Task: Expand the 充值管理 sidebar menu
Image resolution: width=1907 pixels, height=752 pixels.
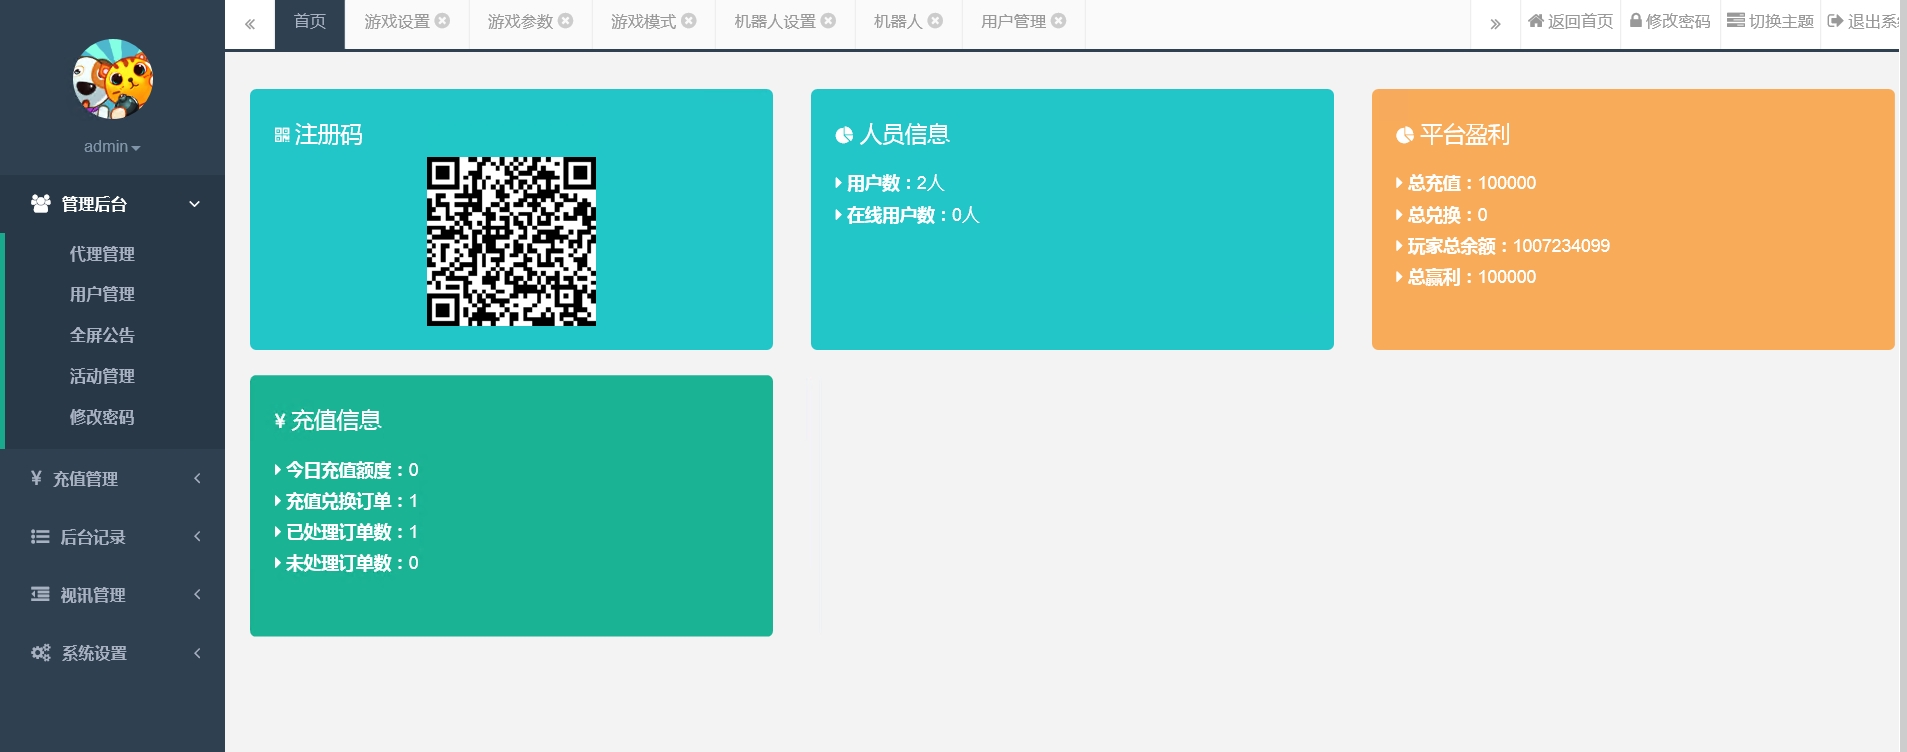Action: pyautogui.click(x=112, y=479)
